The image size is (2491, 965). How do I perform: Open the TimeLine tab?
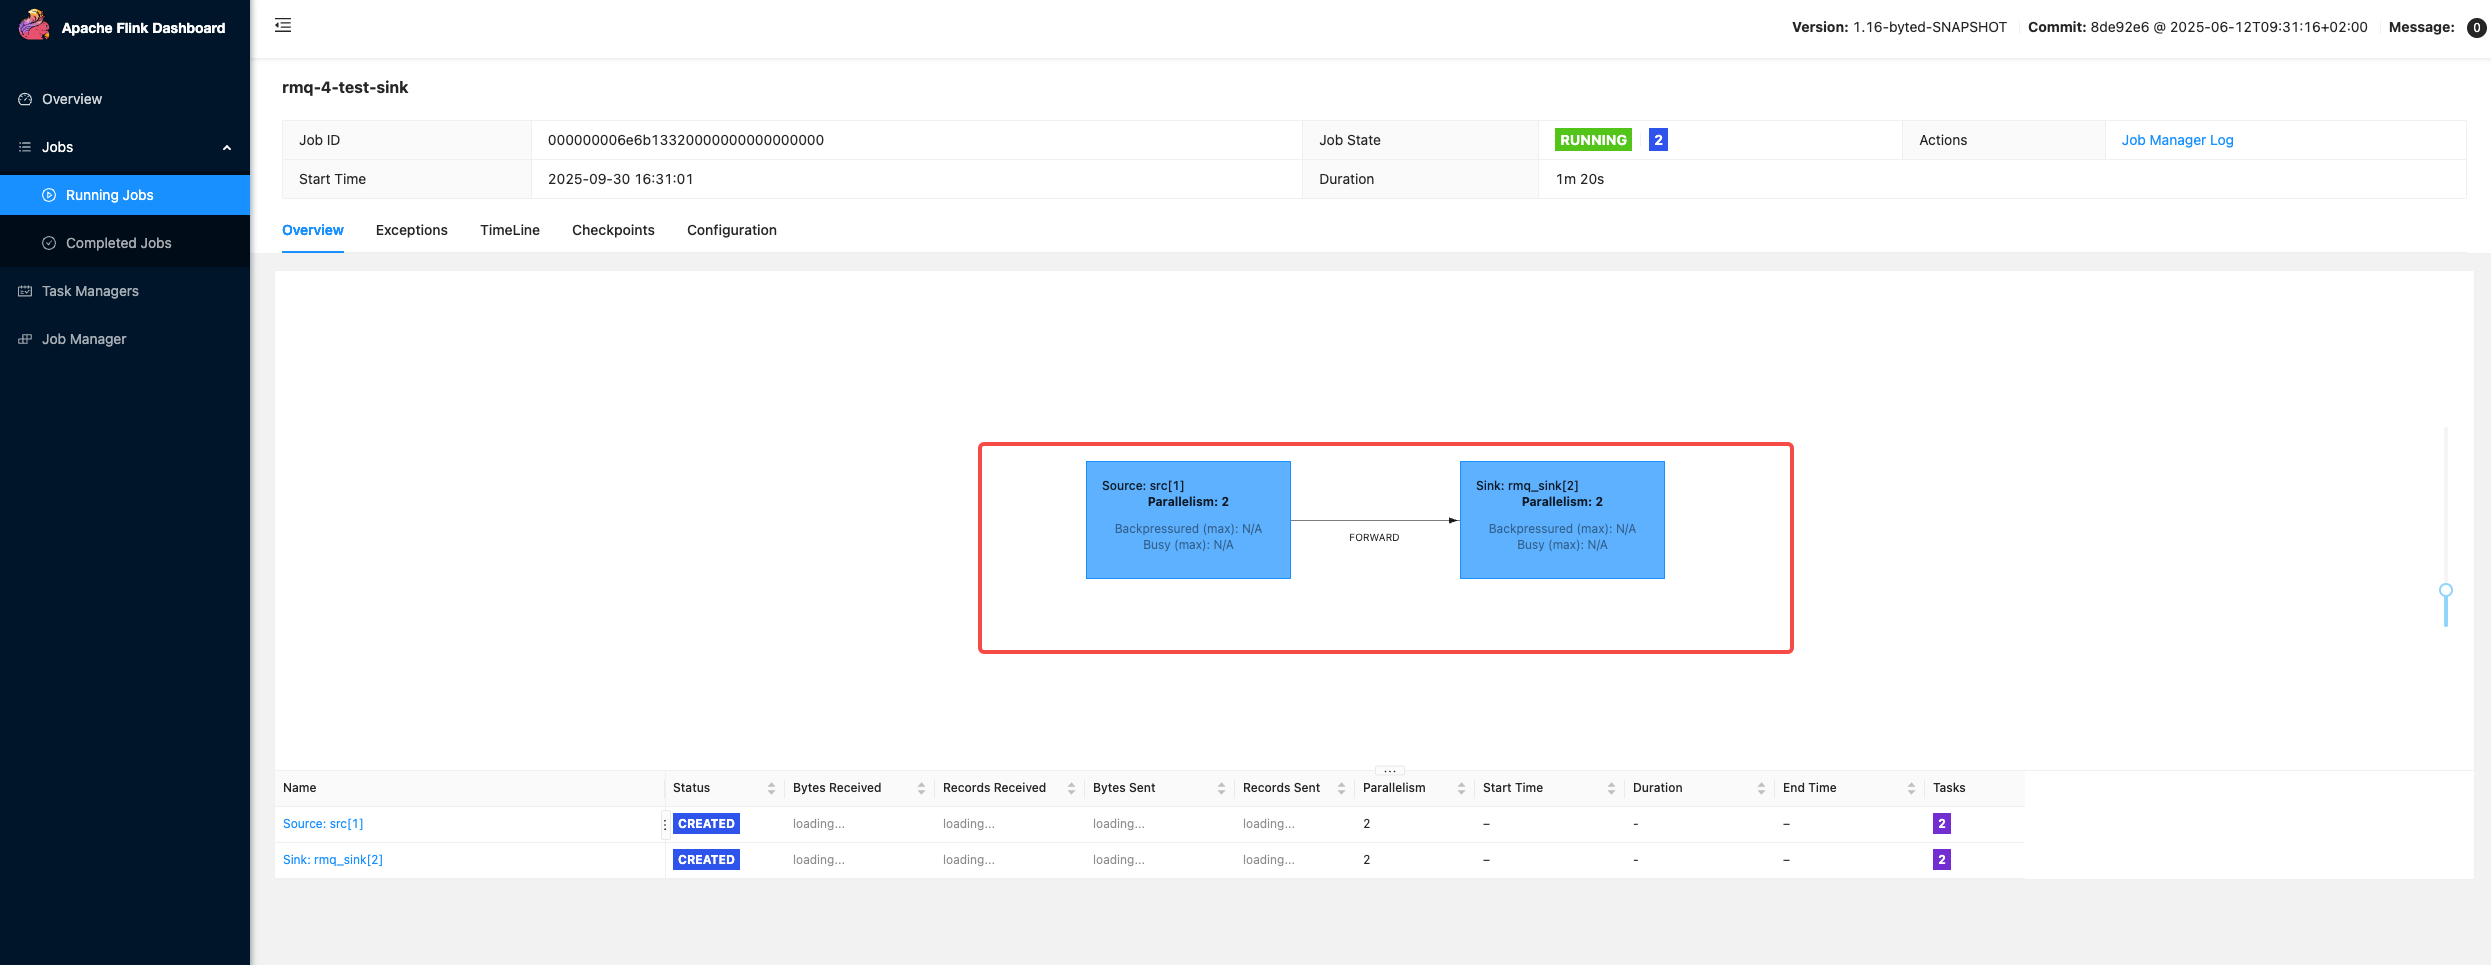510,230
